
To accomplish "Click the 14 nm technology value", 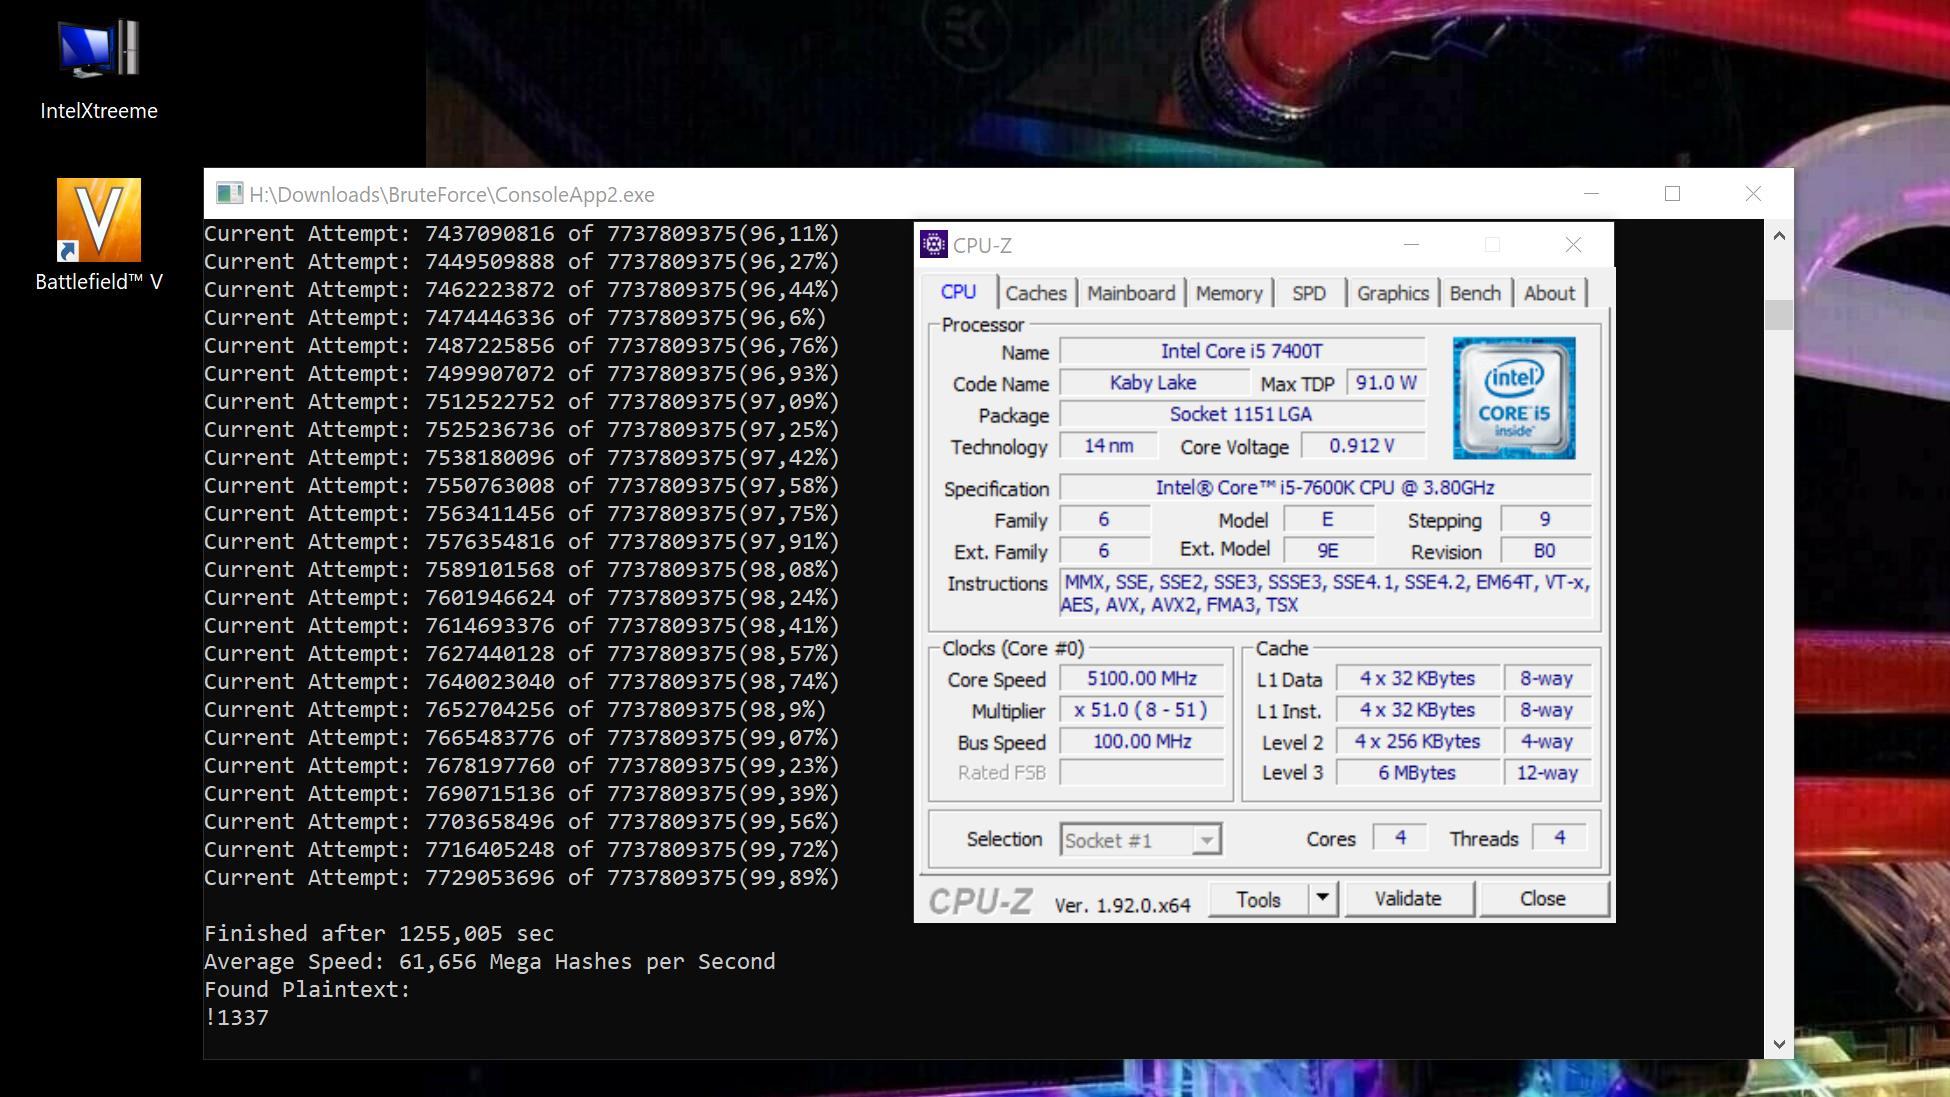I will click(1109, 446).
